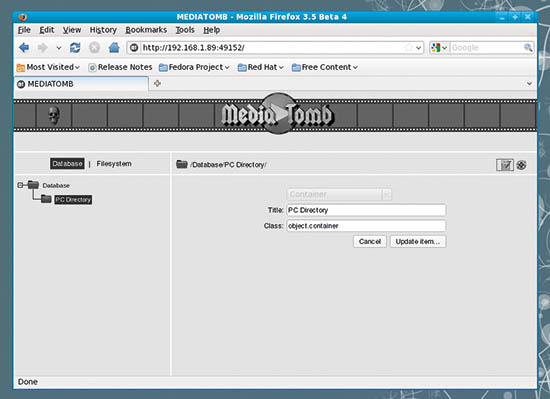
Task: Collapse the Database tree node
Action: tap(20, 185)
